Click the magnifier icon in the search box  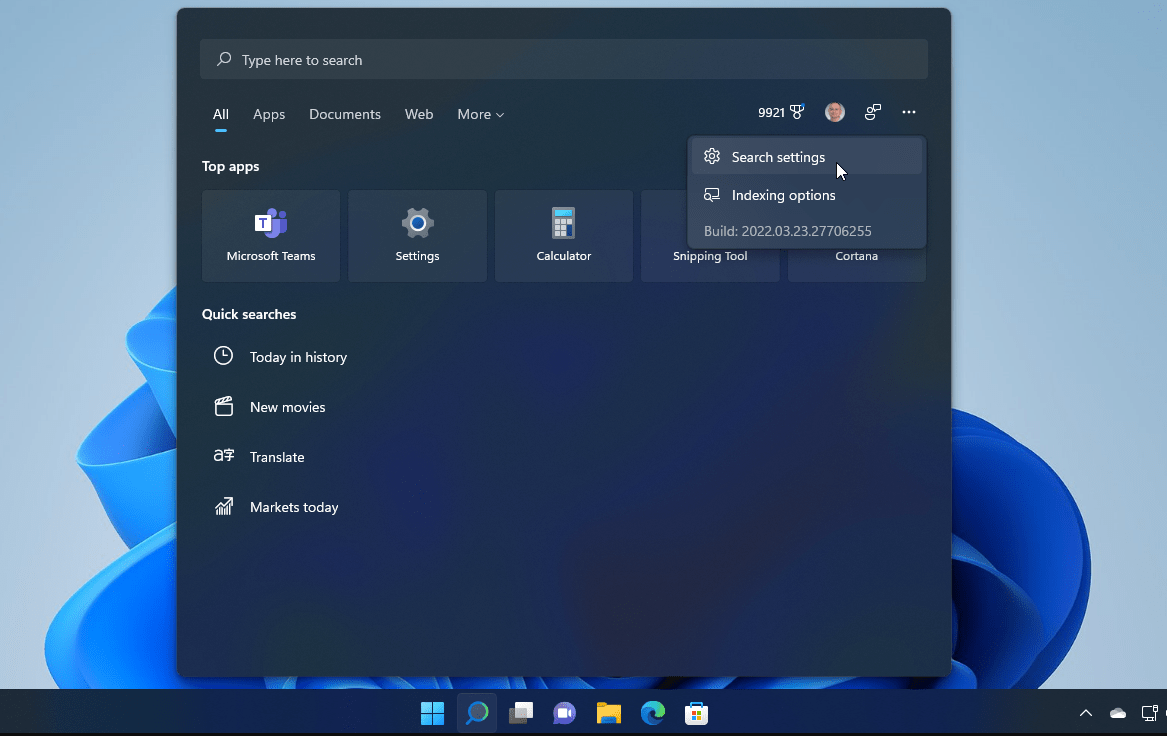click(x=223, y=59)
